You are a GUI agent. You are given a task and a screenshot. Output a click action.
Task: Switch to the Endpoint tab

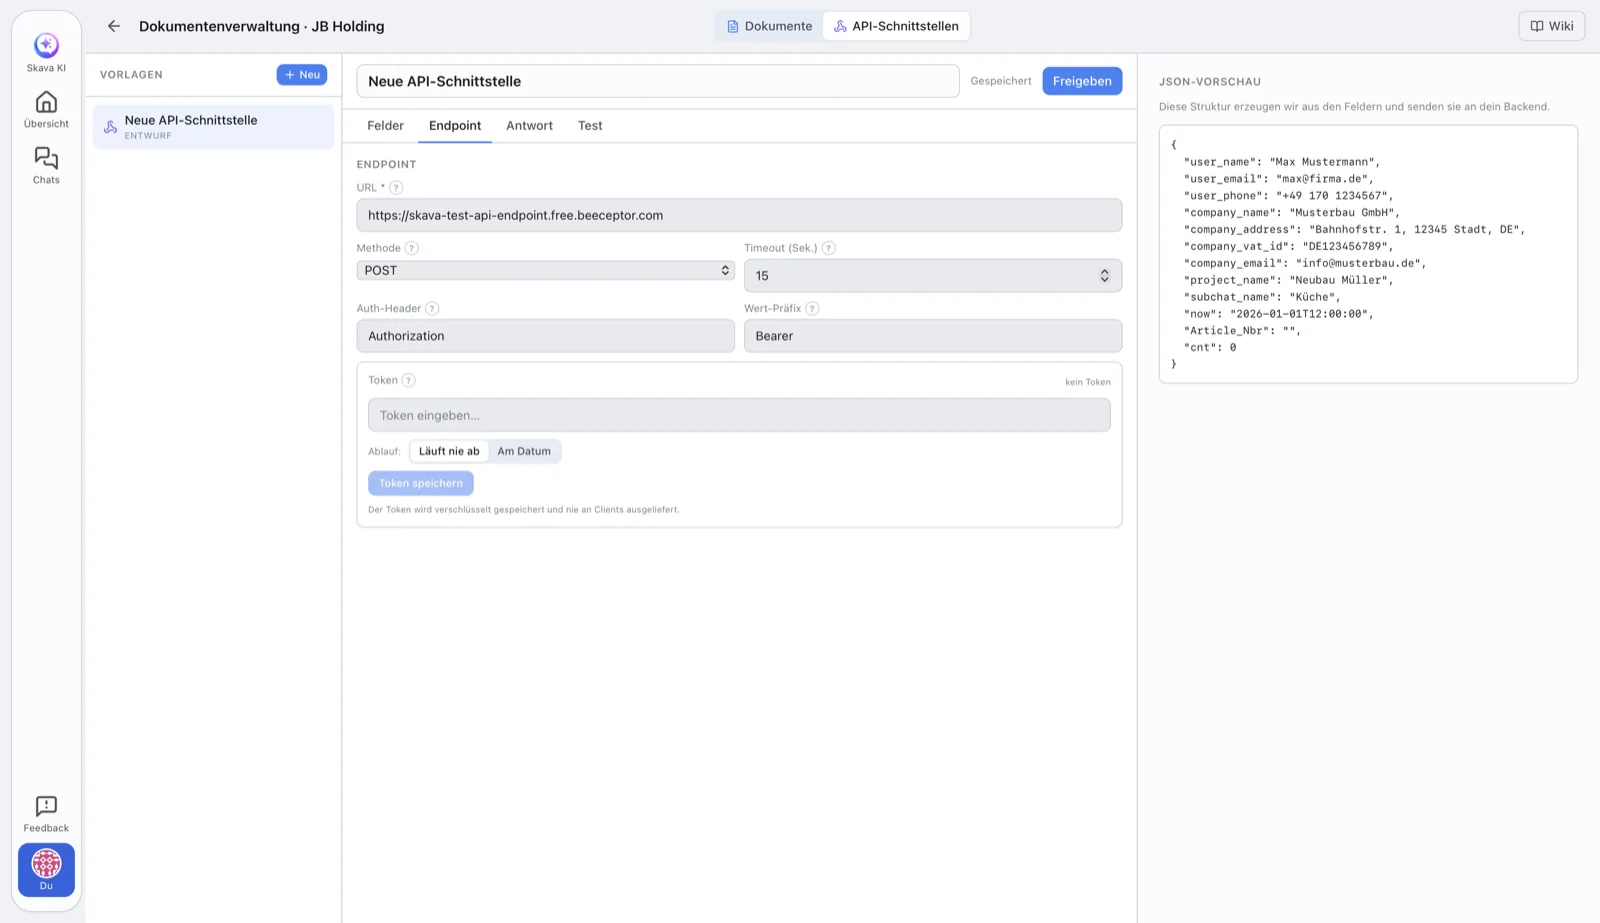[455, 126]
